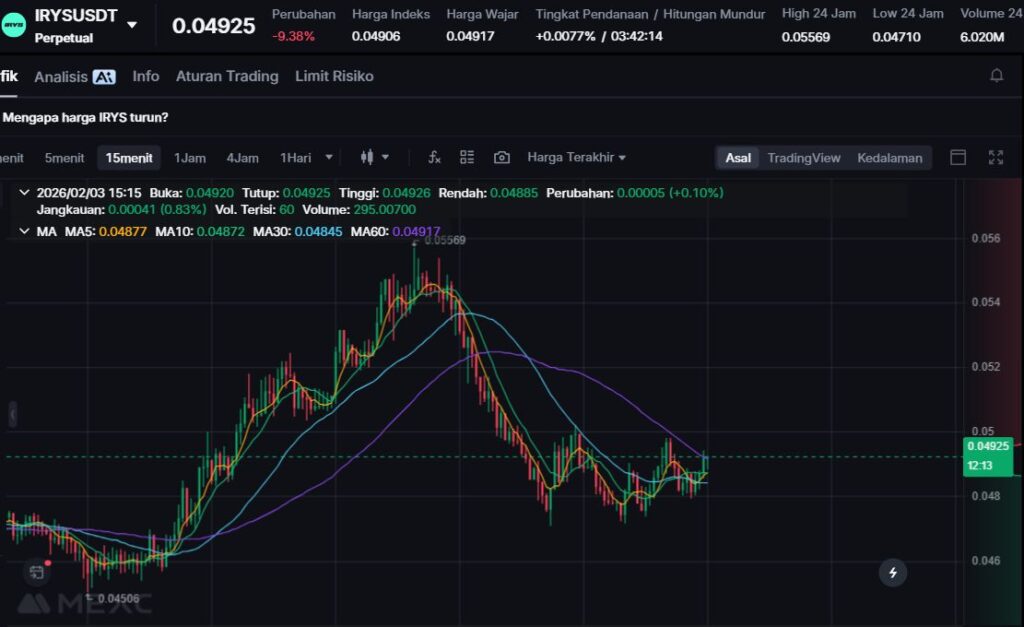Click the notification bell icon
The image size is (1024, 627).
(x=996, y=76)
